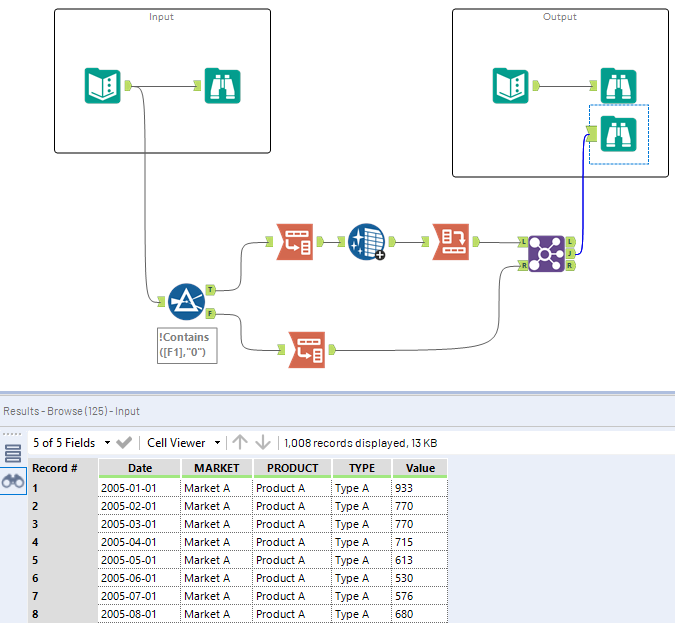Screen dimensions: 675x623
Task: Select the Value cell showing 715
Action: (420, 542)
